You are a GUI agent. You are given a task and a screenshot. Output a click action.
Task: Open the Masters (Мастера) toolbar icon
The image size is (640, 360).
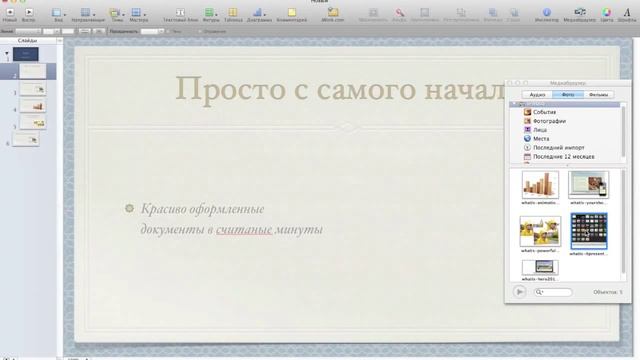pos(136,13)
